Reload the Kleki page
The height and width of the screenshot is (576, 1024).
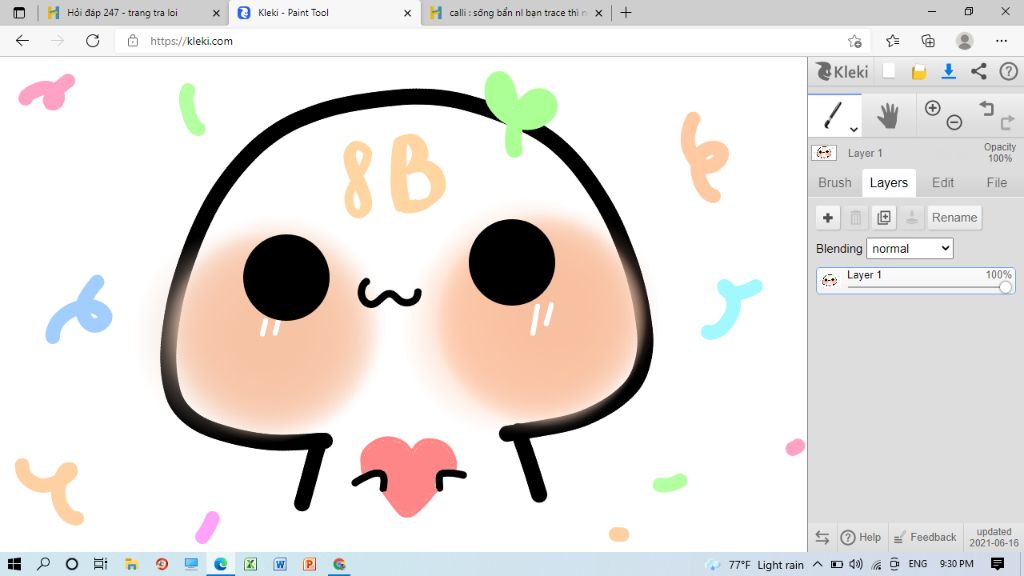(x=93, y=40)
